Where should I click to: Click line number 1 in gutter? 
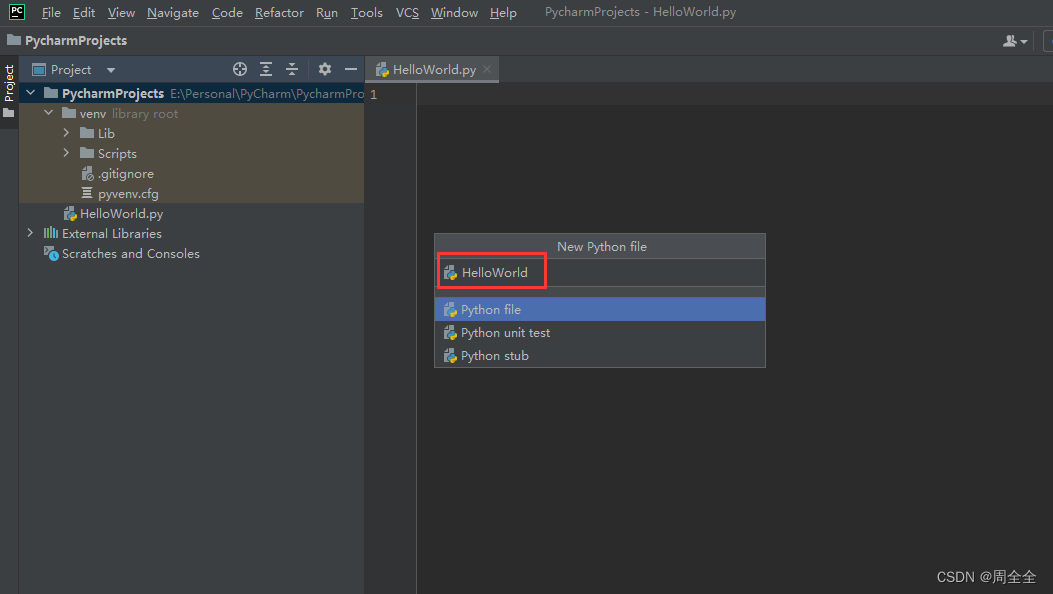pos(373,95)
